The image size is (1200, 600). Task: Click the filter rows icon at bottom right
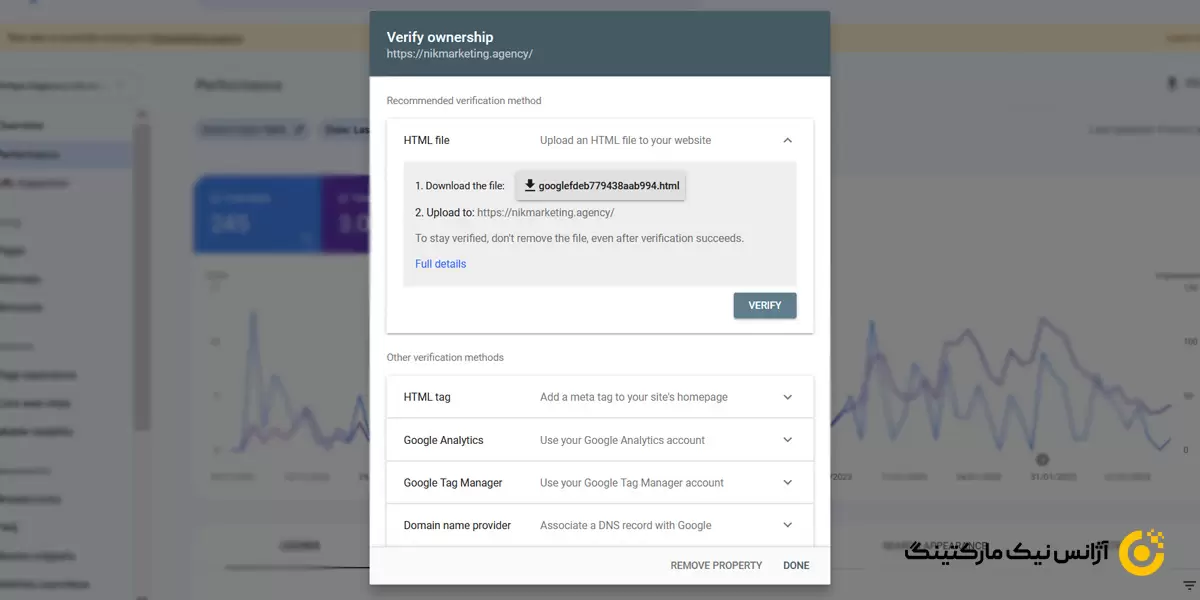pyautogui.click(x=1189, y=585)
